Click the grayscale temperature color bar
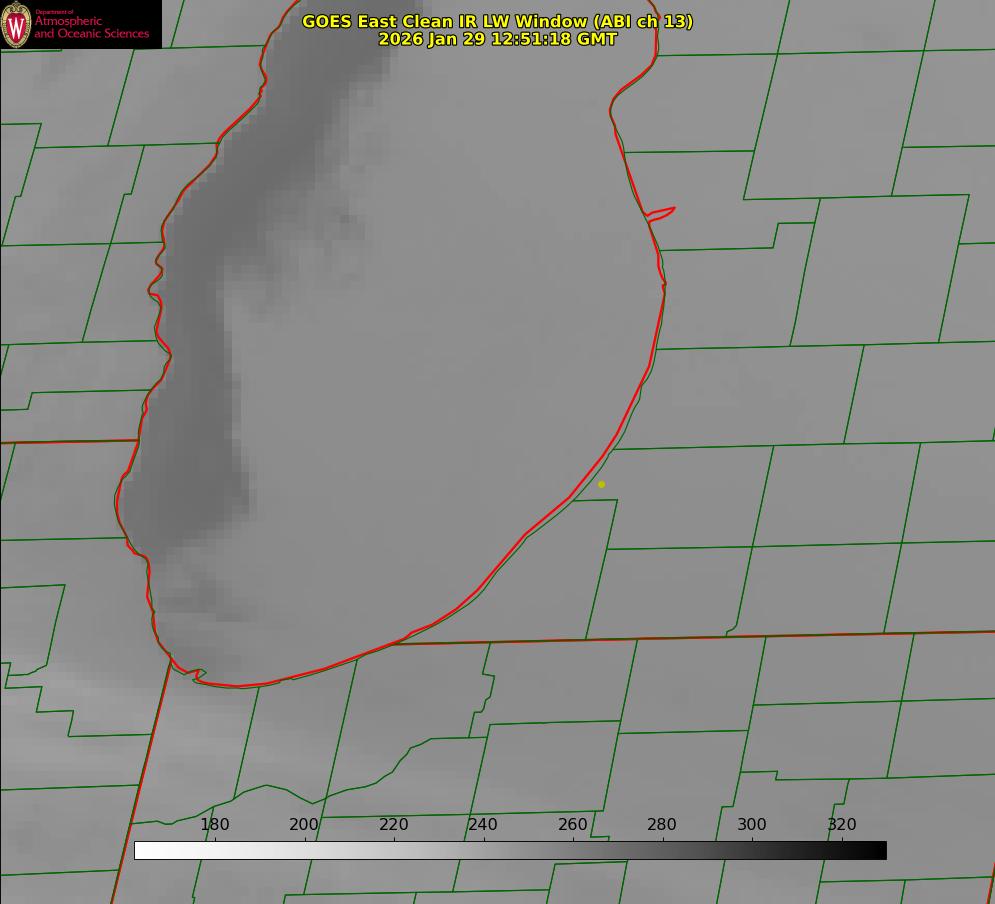 pos(510,850)
